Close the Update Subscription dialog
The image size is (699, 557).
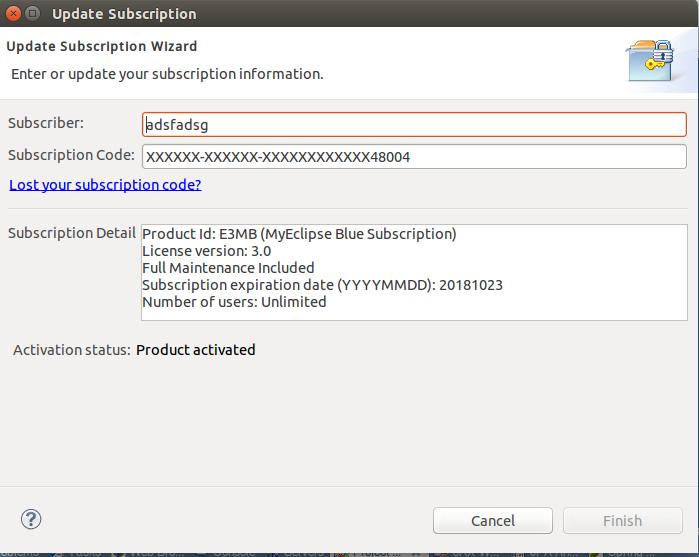click(13, 13)
